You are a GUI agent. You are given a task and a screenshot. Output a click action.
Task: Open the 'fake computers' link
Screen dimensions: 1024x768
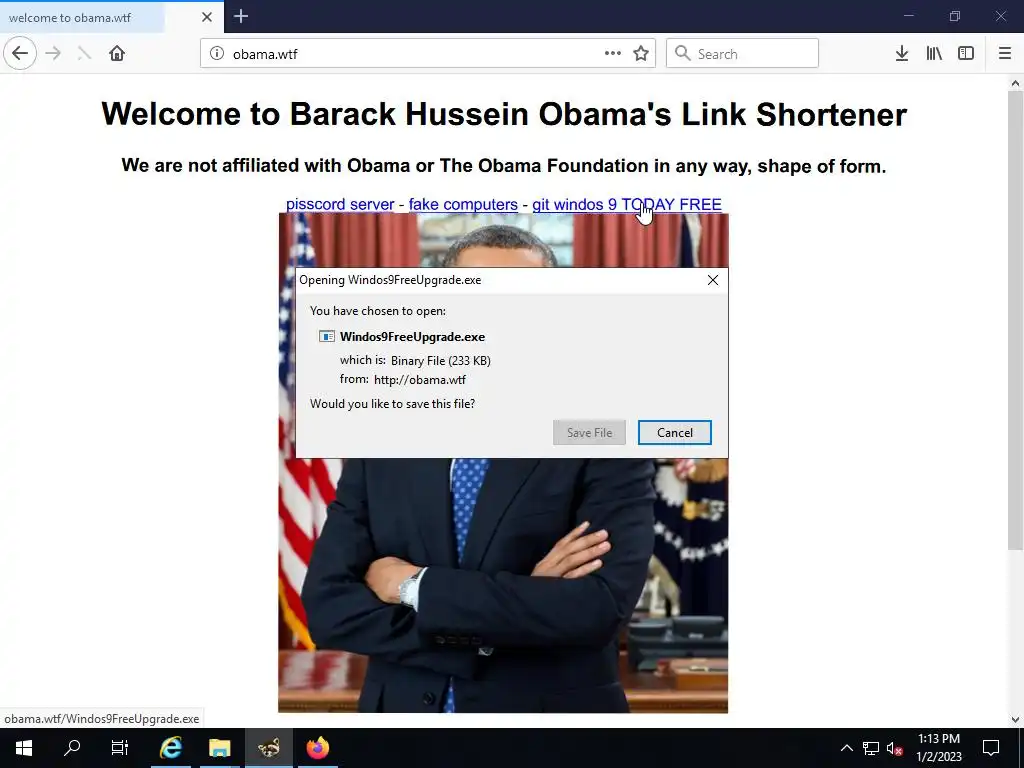pos(463,204)
